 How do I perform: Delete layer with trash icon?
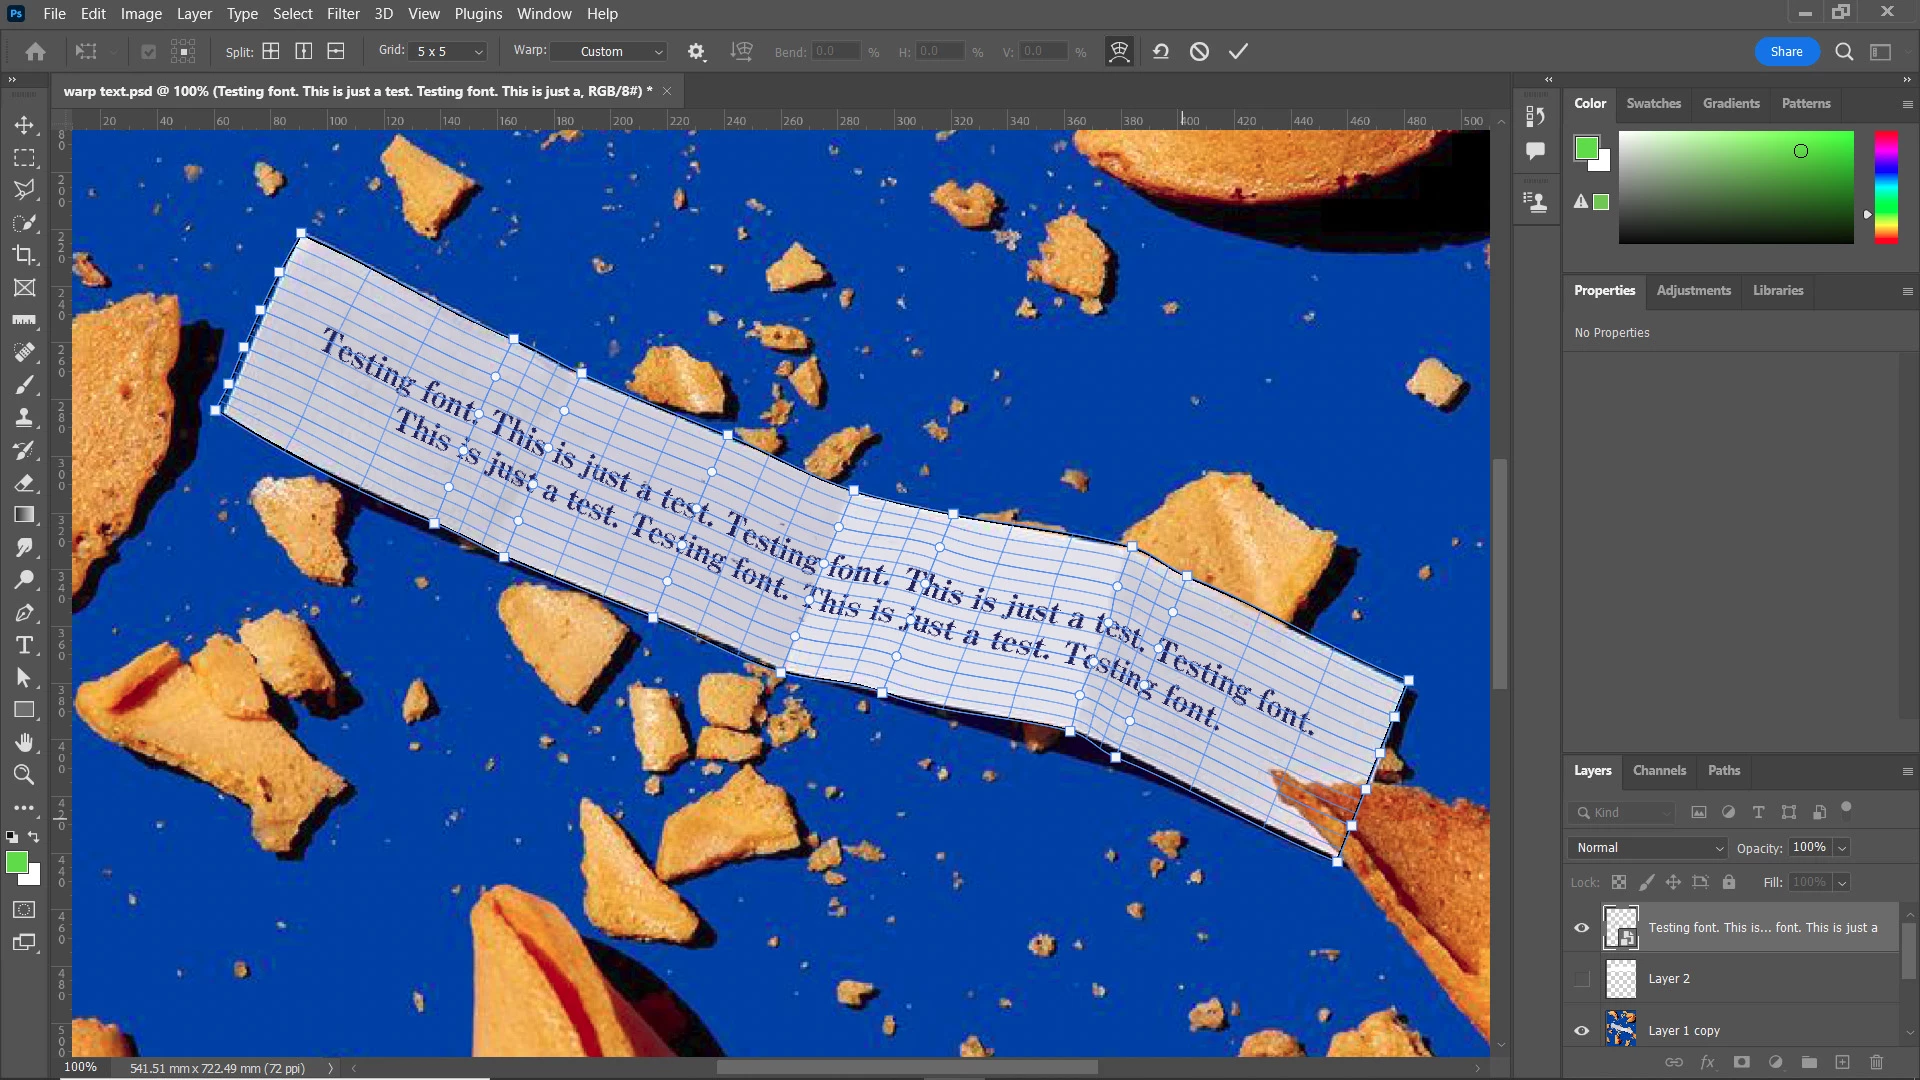[x=1876, y=1062]
